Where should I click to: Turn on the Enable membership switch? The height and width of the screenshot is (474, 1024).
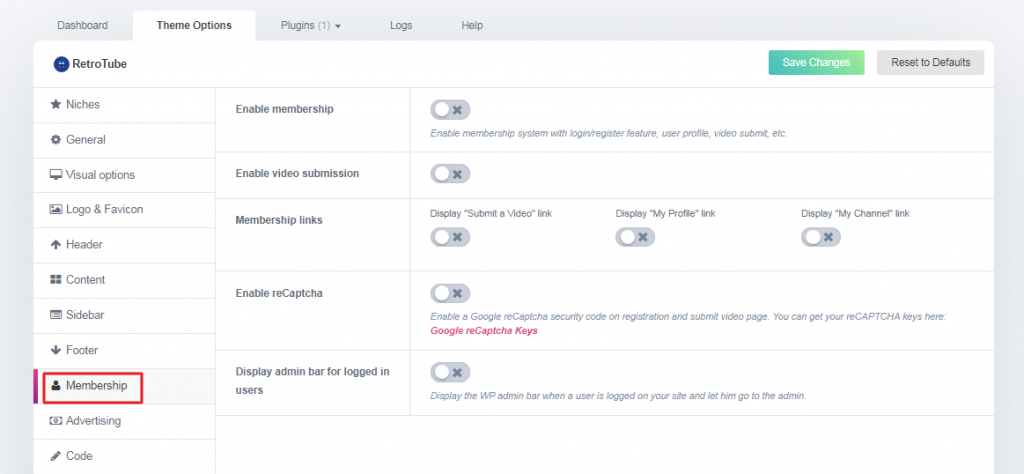pos(449,109)
